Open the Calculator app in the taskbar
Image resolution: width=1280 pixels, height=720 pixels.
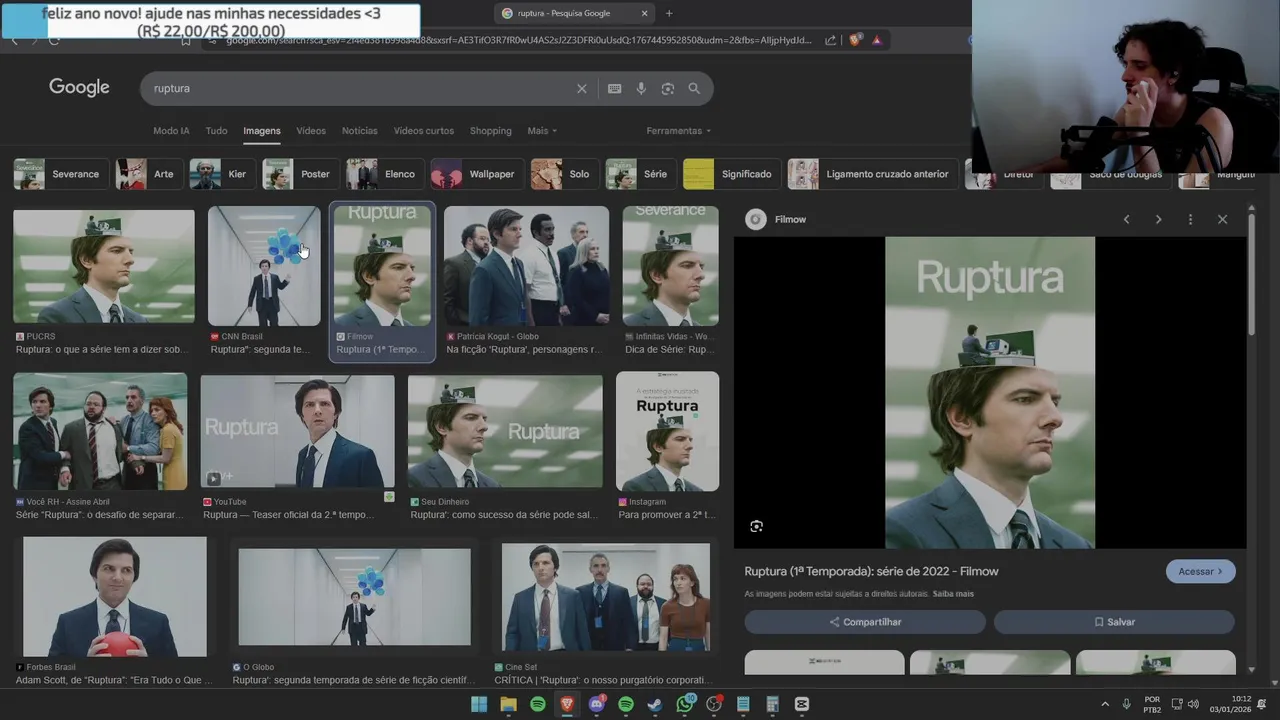772,704
